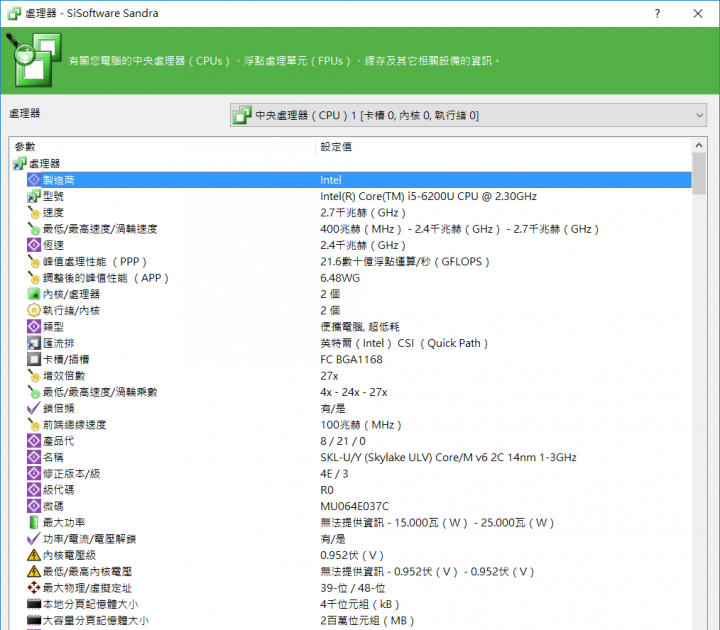The image size is (720, 630).
Task: Click the green battery icon beside 最大功率
Action: point(34,523)
